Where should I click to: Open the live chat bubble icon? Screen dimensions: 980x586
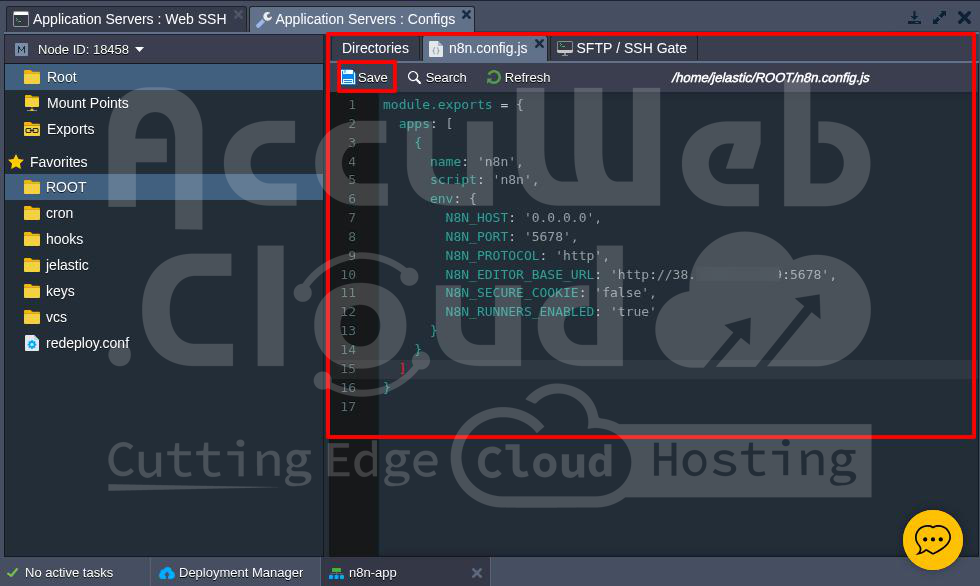pyautogui.click(x=932, y=539)
